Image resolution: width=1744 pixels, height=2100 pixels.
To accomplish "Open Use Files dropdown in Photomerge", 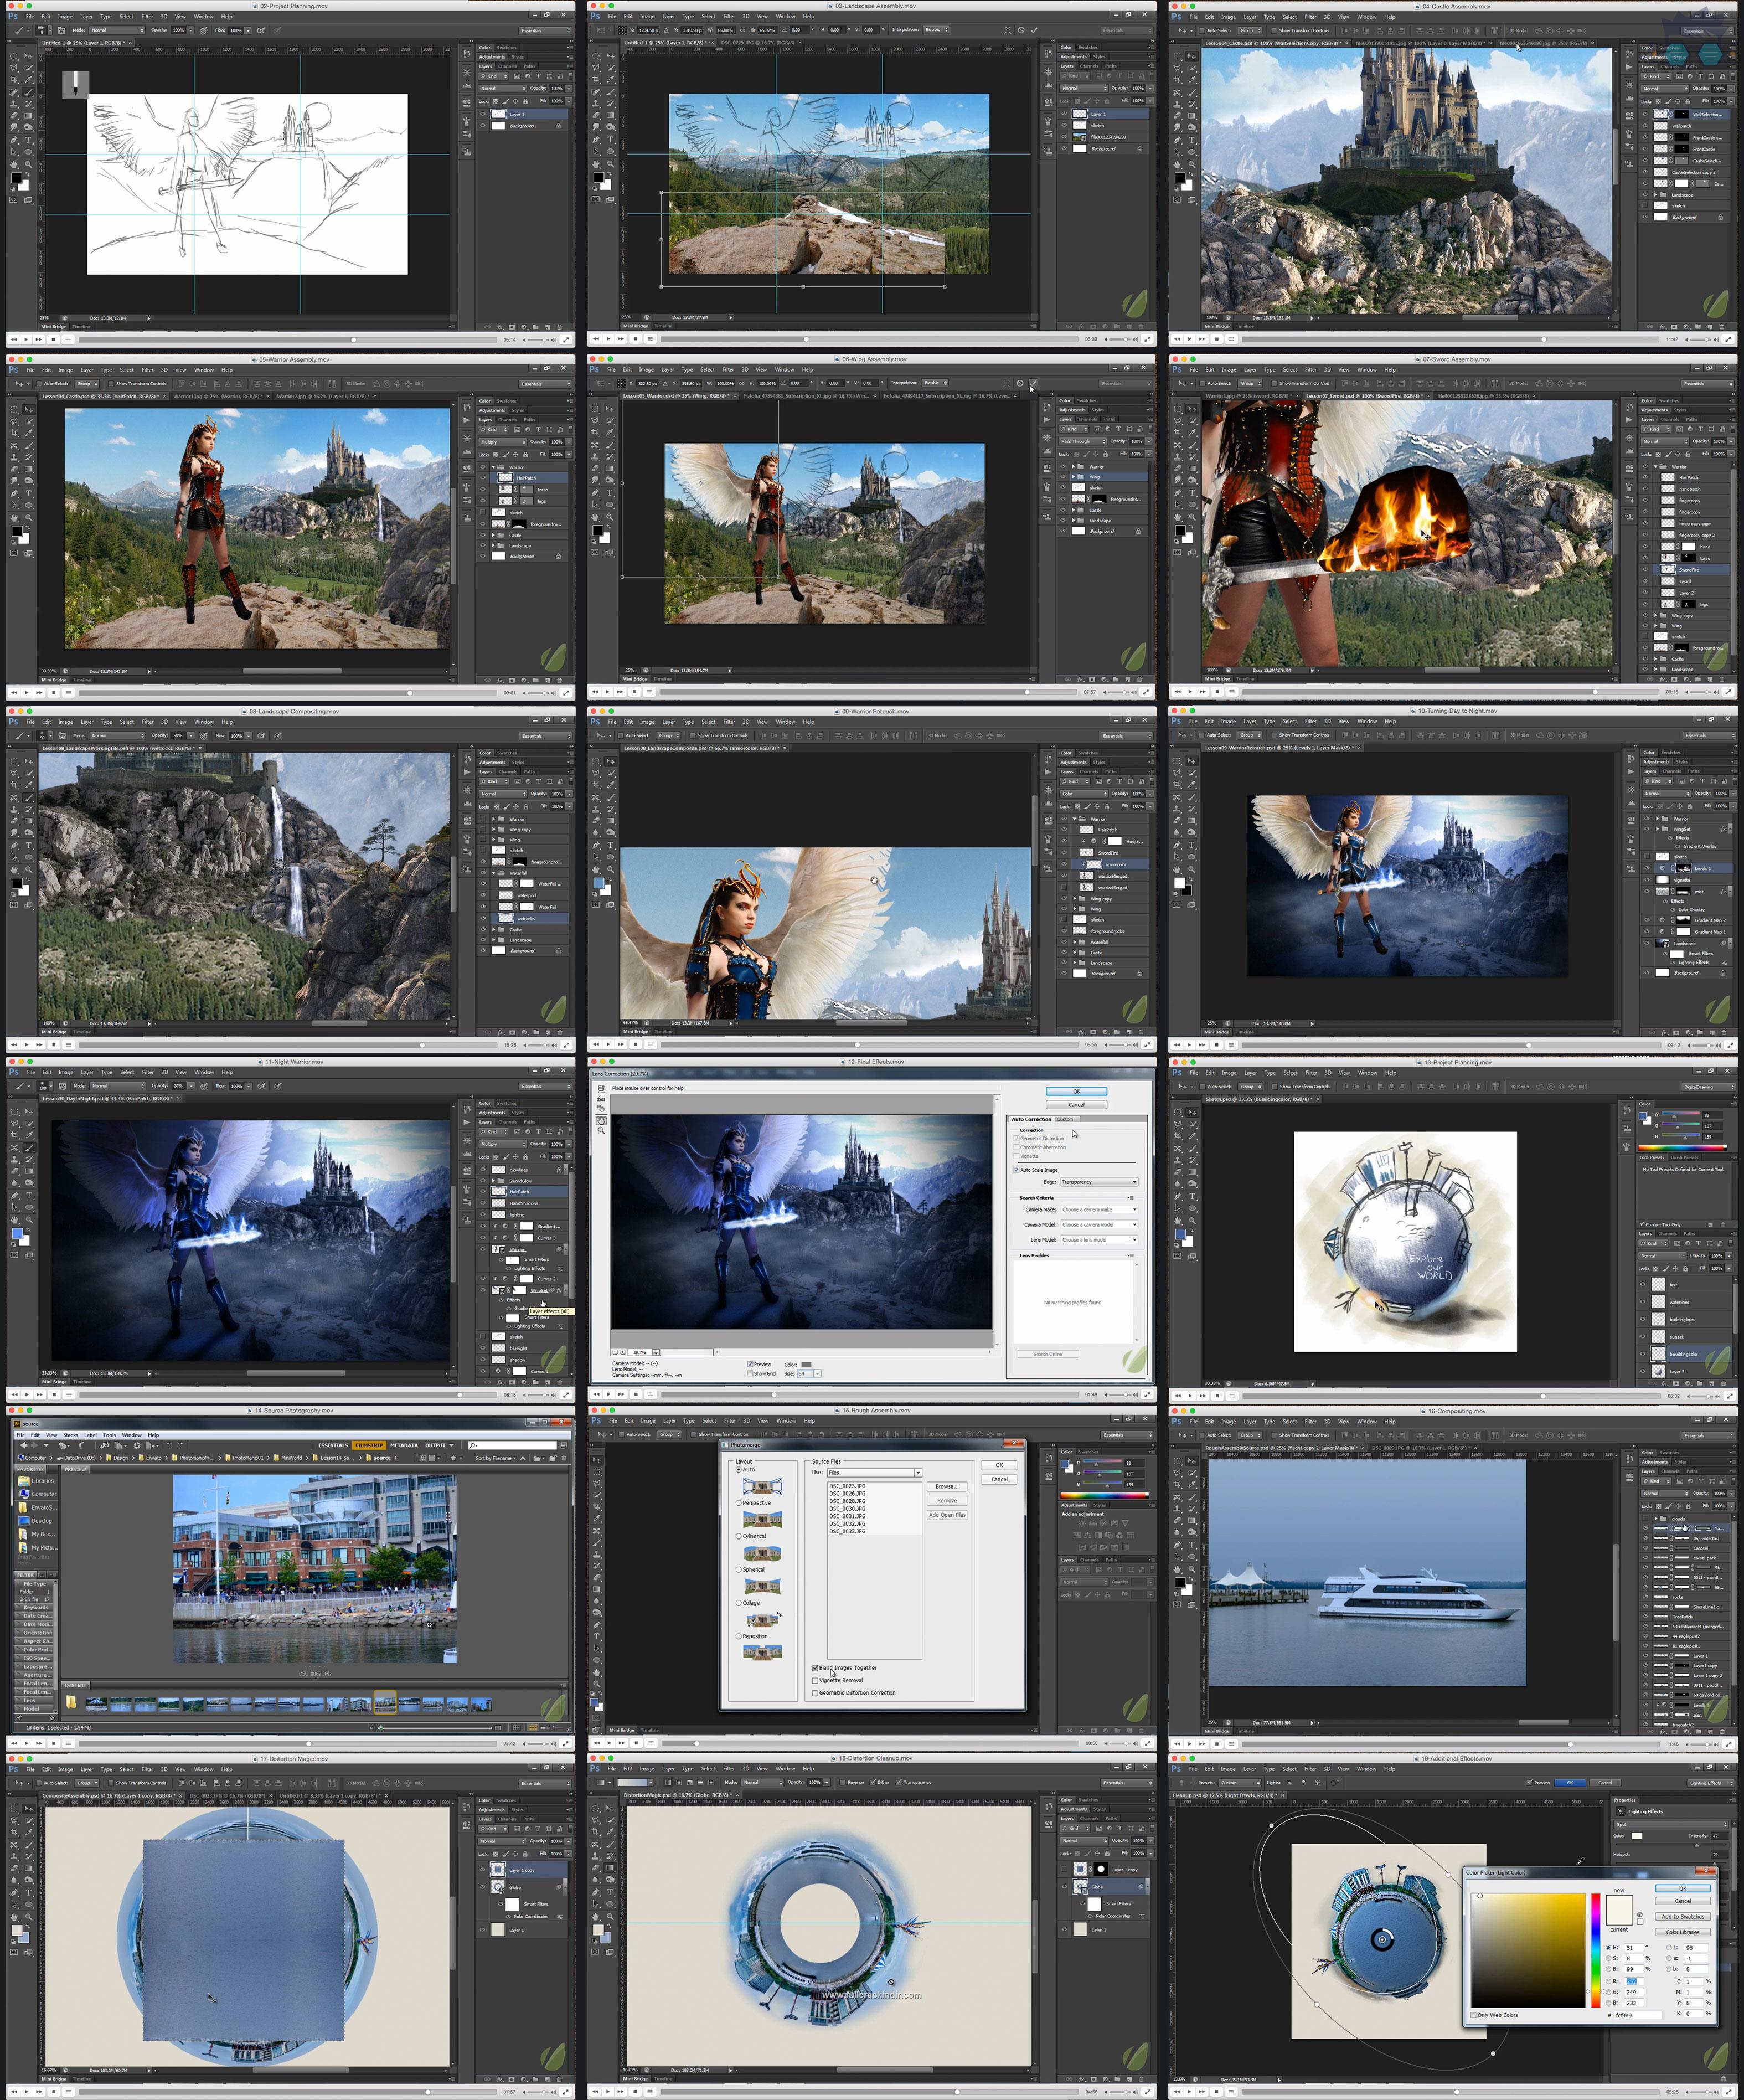I will click(x=875, y=1473).
